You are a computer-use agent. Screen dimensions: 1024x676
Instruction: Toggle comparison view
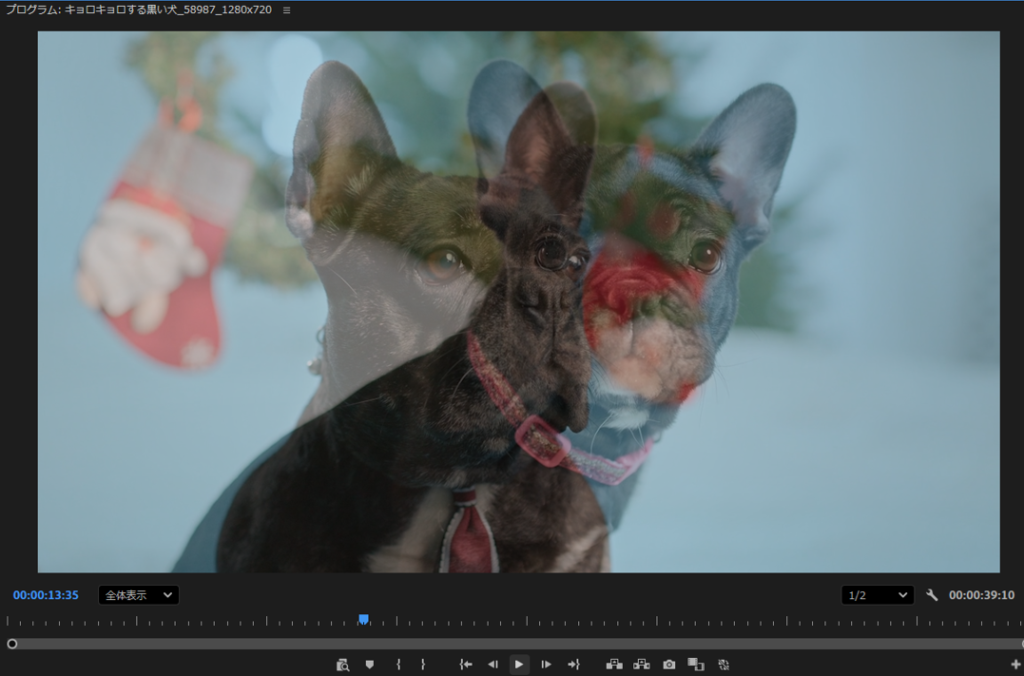[x=696, y=664]
